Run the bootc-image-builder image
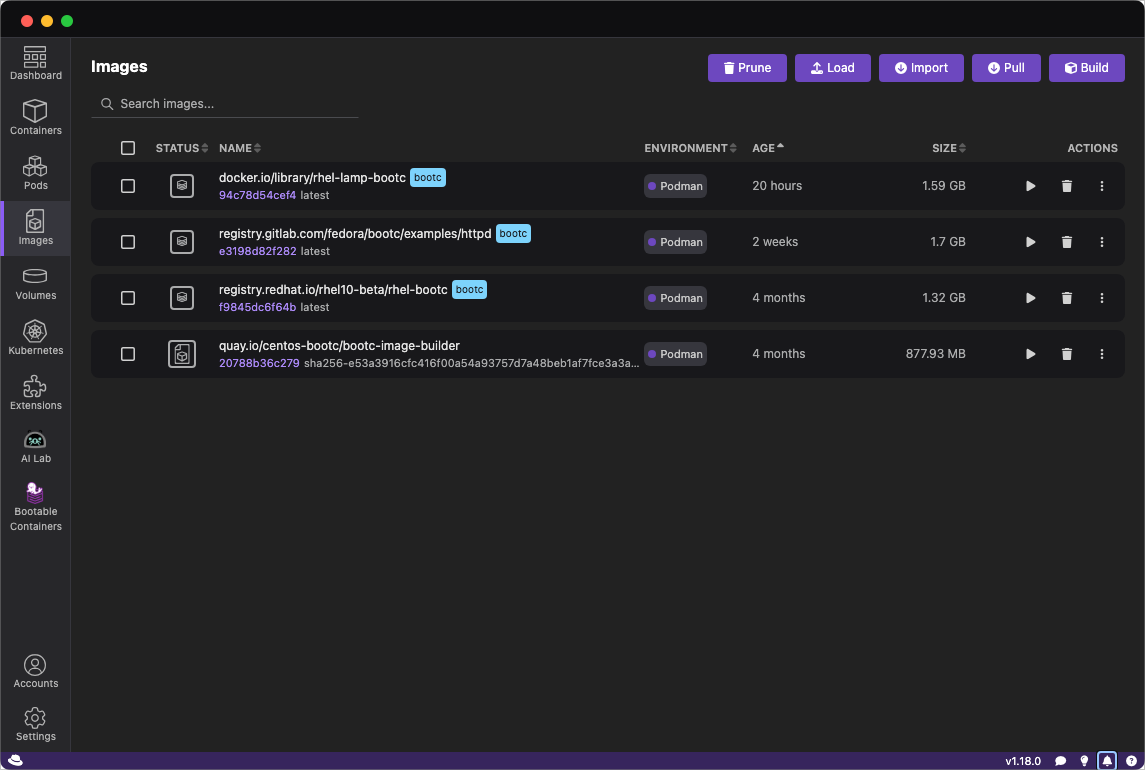The width and height of the screenshot is (1145, 770). (x=1030, y=354)
